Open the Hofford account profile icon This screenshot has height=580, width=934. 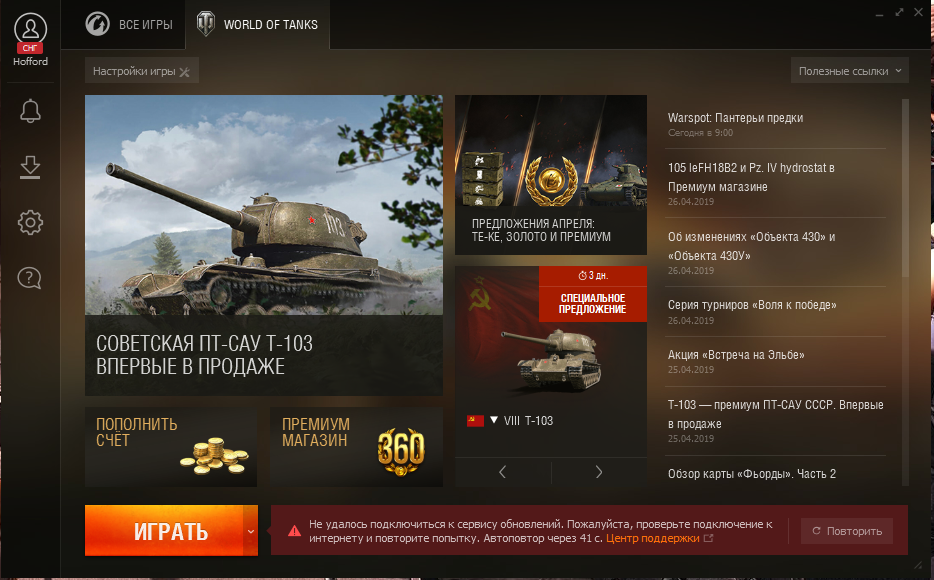click(x=30, y=30)
